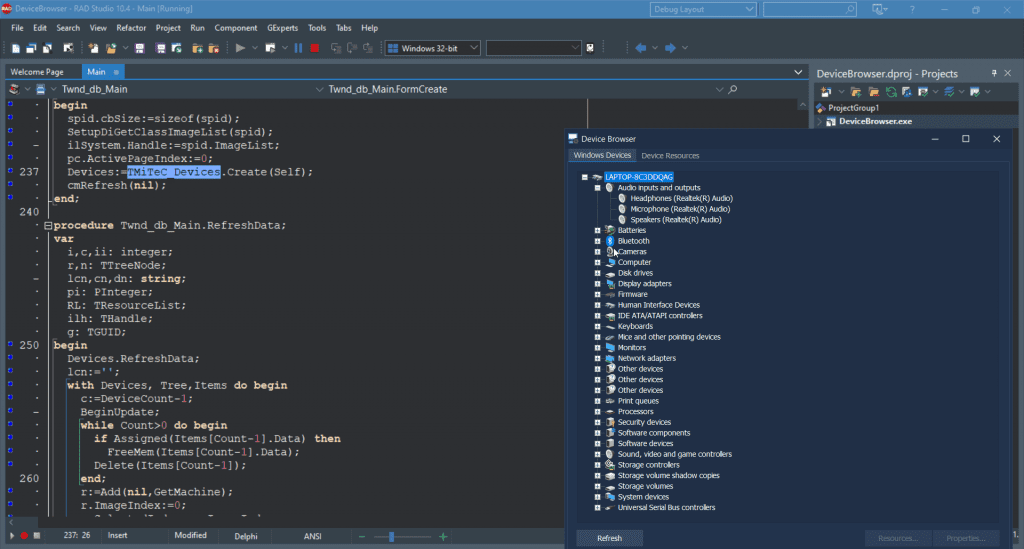Start macro playback in editor status bar
1024x549 pixels.
[x=11, y=535]
